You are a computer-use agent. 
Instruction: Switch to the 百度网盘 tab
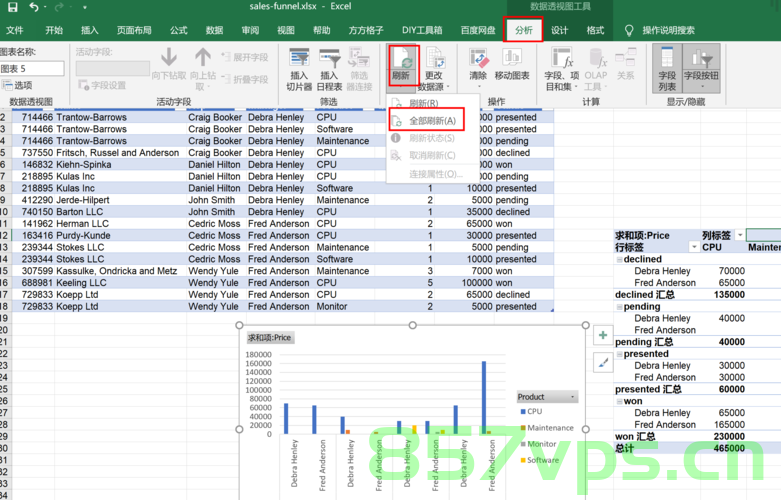click(x=478, y=30)
